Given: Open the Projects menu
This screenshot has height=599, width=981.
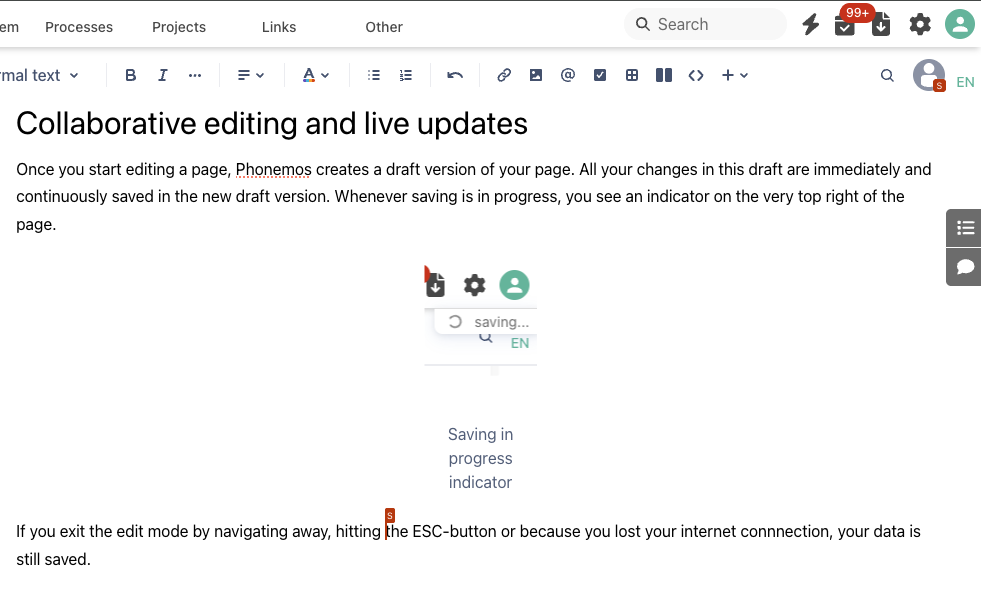Looking at the screenshot, I should (179, 27).
